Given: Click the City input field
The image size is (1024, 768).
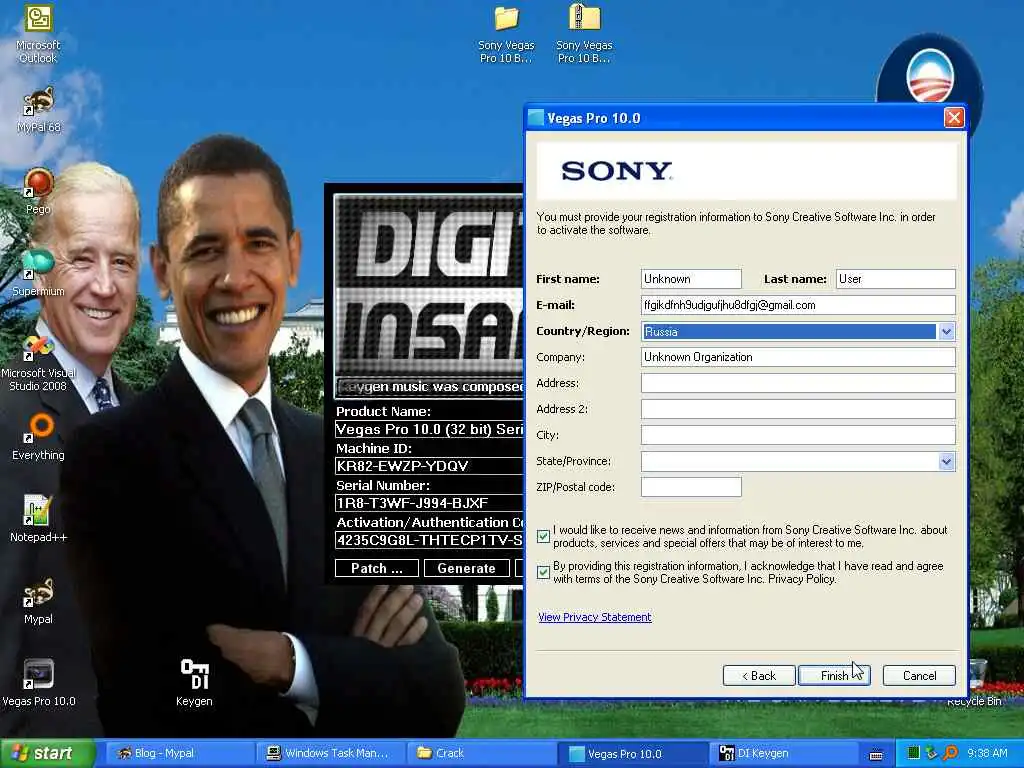Looking at the screenshot, I should coord(798,435).
